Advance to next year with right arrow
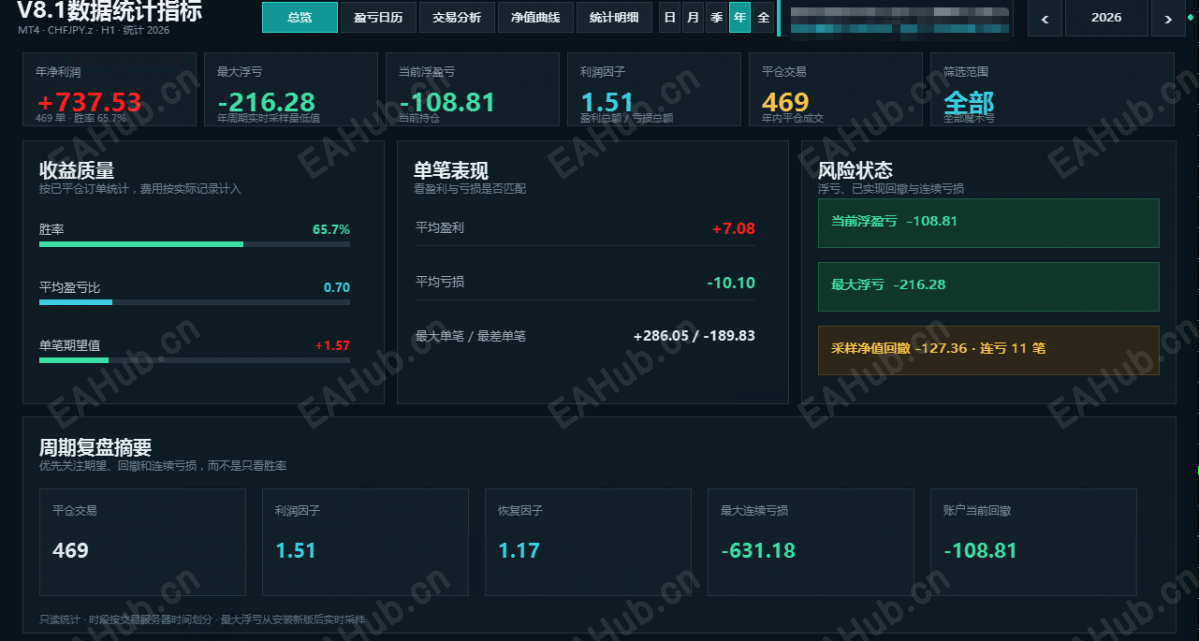Image resolution: width=1199 pixels, height=641 pixels. click(1168, 18)
